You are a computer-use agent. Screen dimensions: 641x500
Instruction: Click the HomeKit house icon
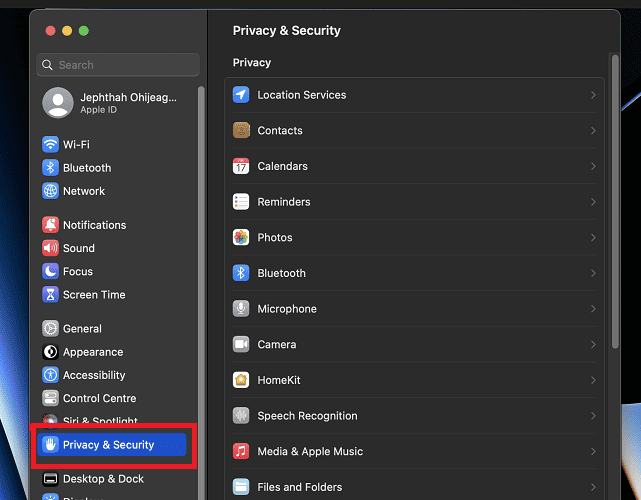pyautogui.click(x=241, y=380)
